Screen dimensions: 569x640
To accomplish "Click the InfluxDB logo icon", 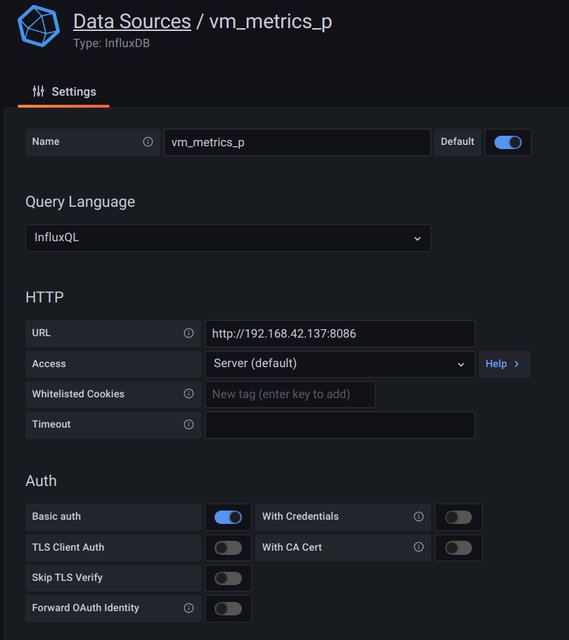I will [39, 26].
